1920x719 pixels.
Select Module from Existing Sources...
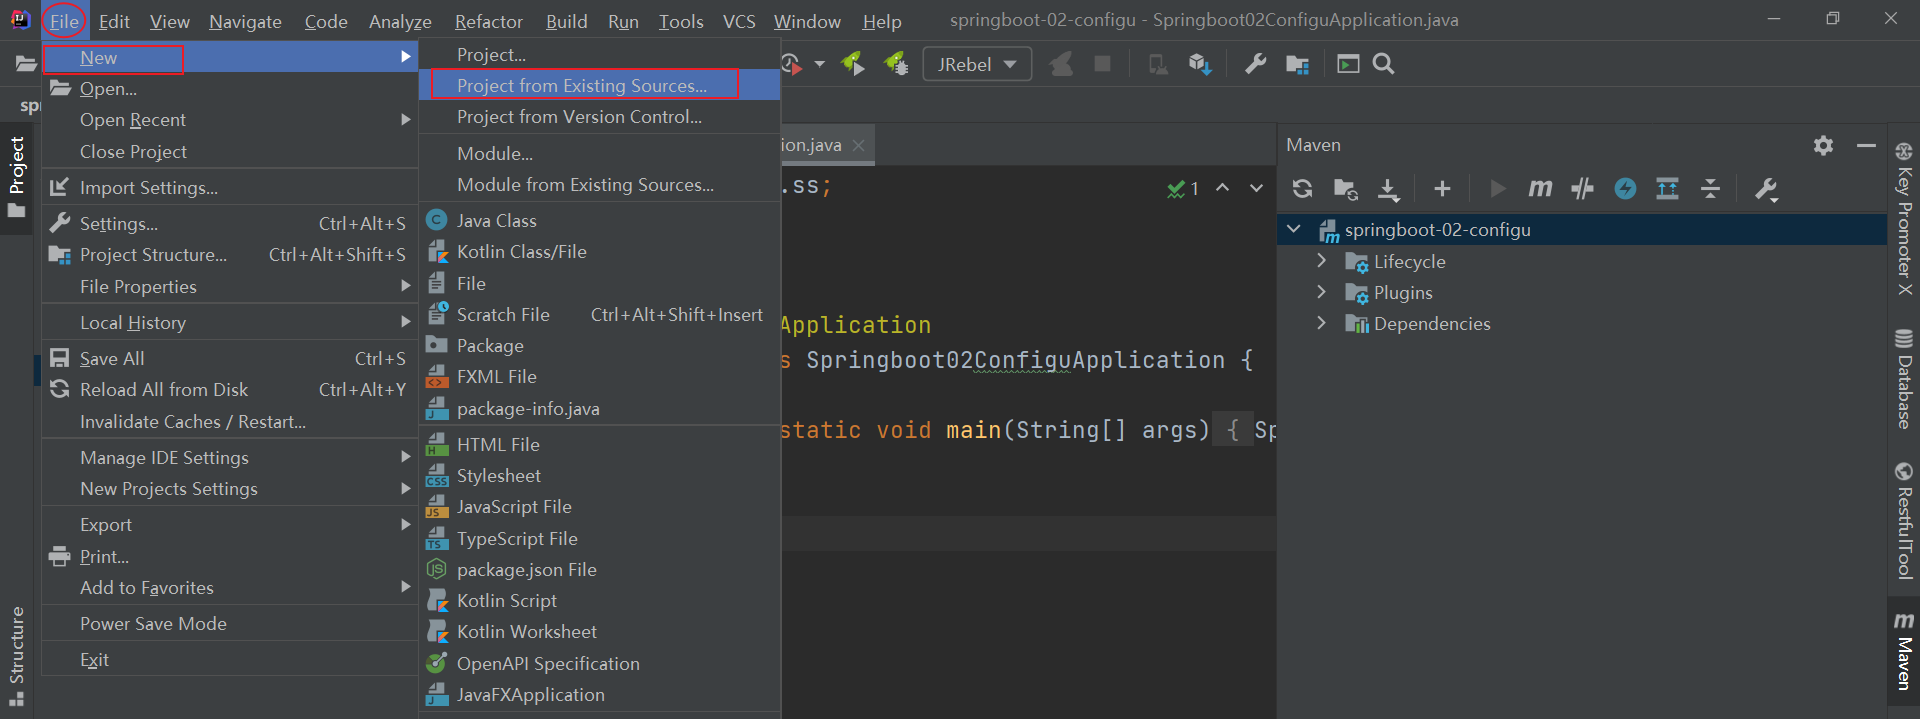pos(600,185)
